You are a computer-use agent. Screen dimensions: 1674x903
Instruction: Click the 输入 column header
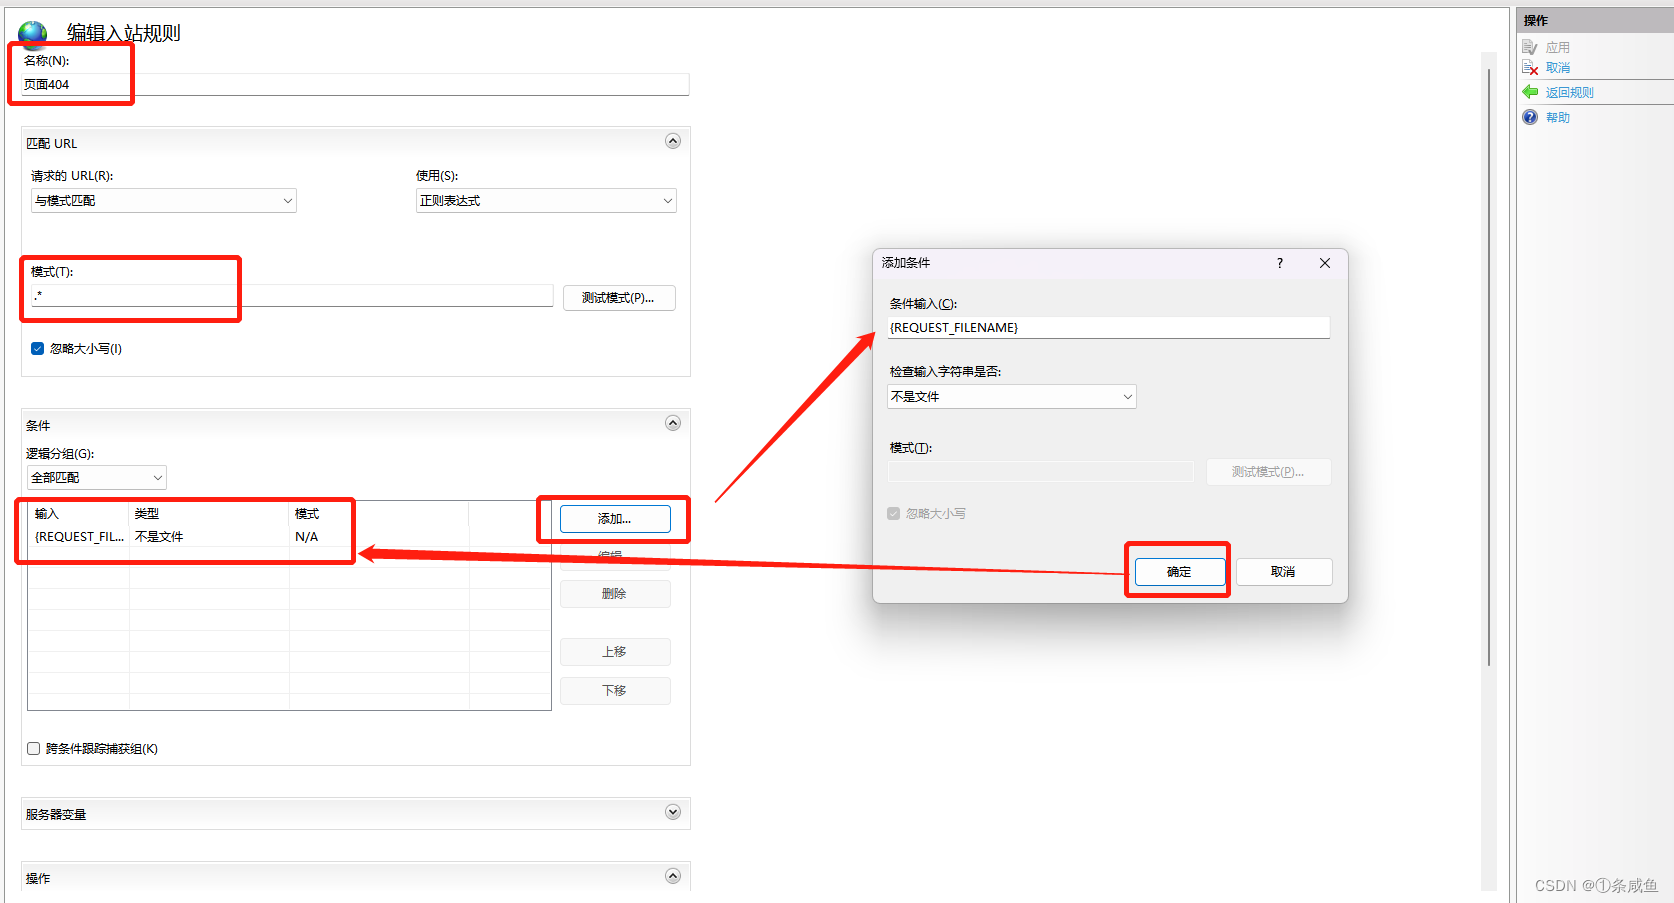(x=79, y=514)
